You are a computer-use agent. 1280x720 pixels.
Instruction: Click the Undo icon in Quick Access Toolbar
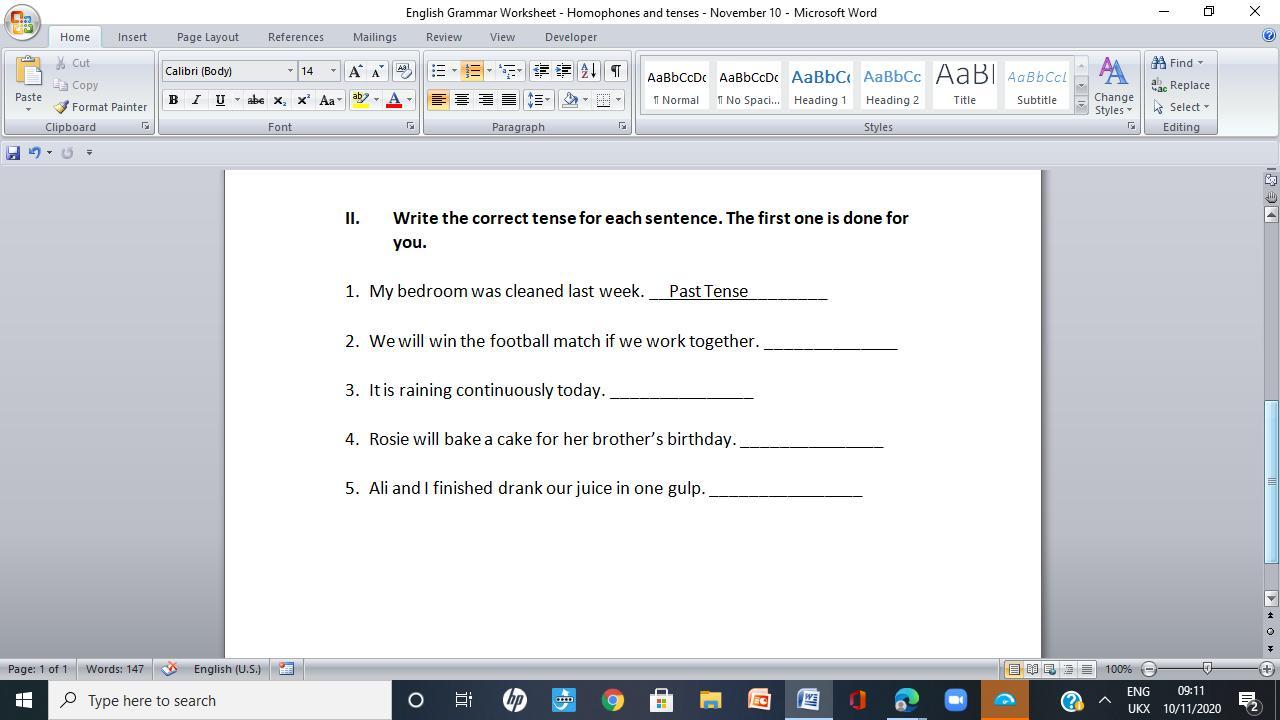pos(34,153)
